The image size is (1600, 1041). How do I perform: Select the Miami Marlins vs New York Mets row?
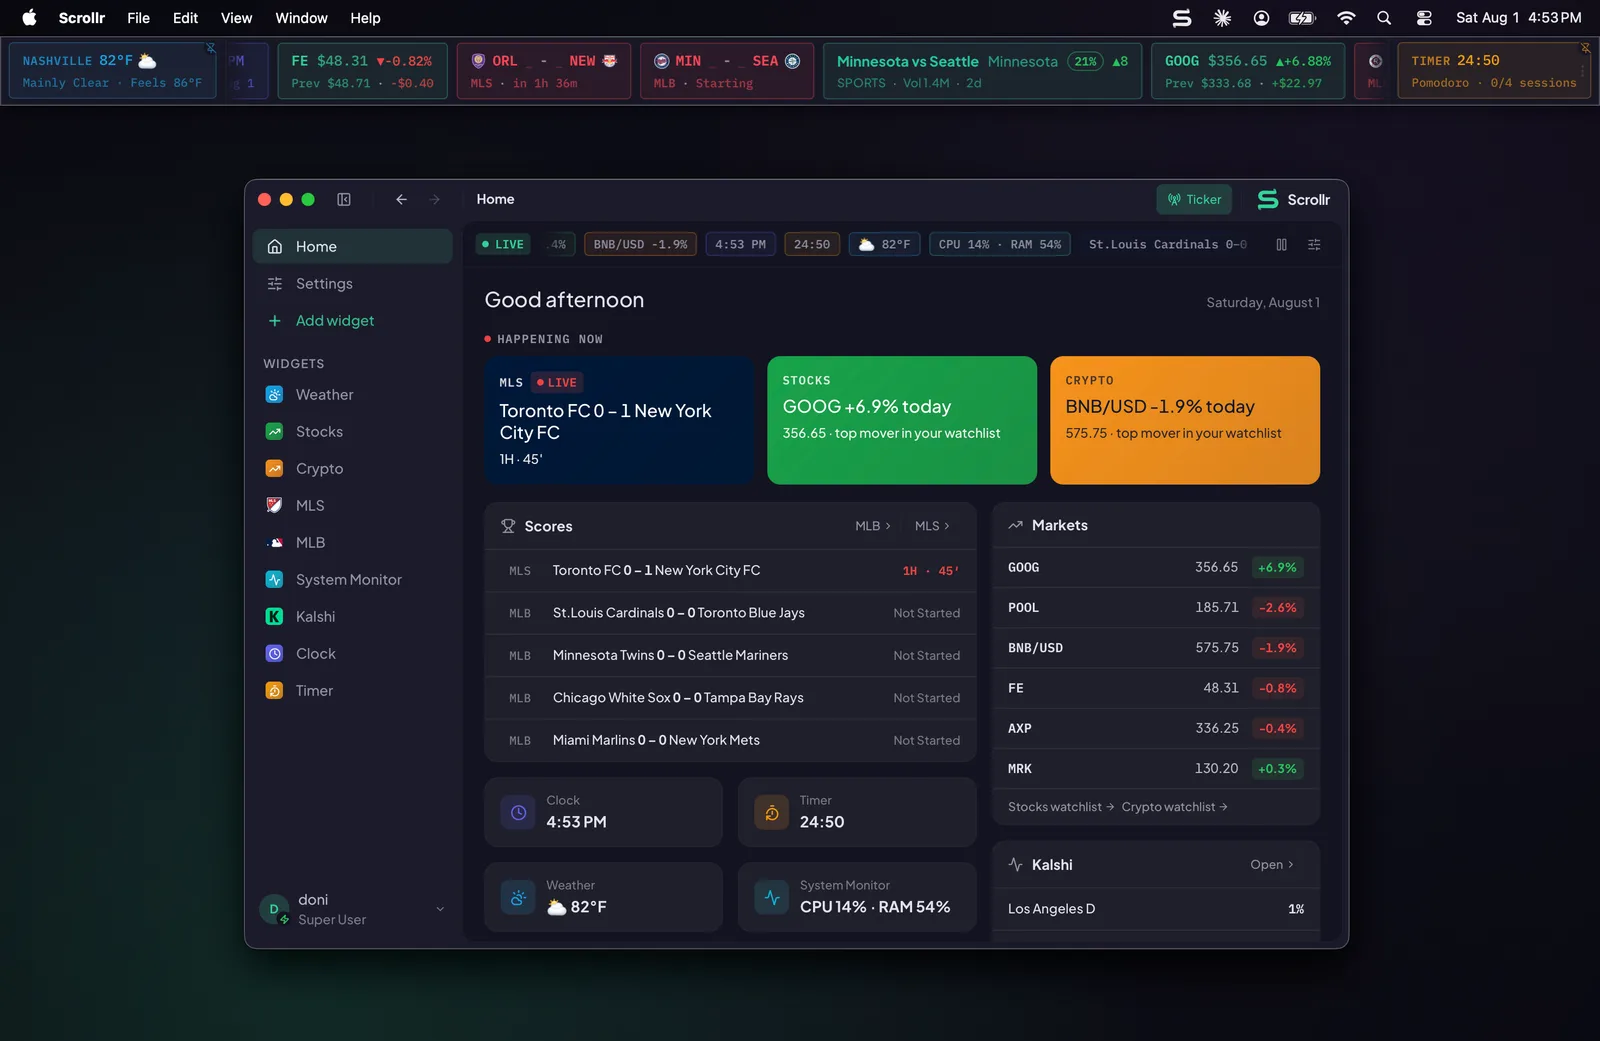[x=730, y=741]
